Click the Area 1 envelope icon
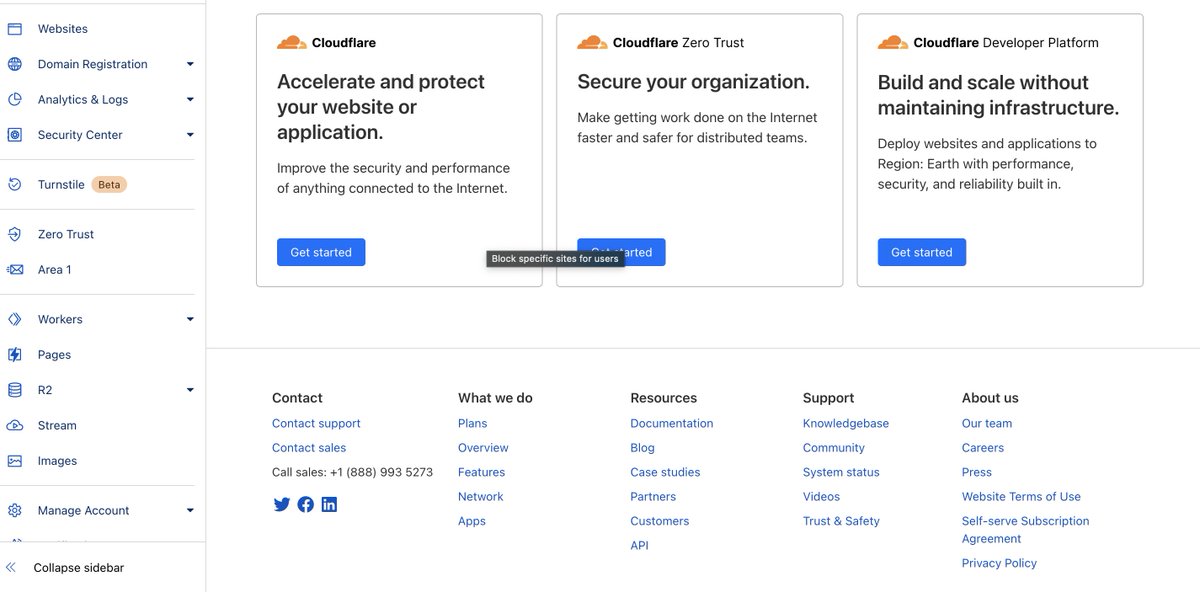1200x592 pixels. click(x=15, y=270)
